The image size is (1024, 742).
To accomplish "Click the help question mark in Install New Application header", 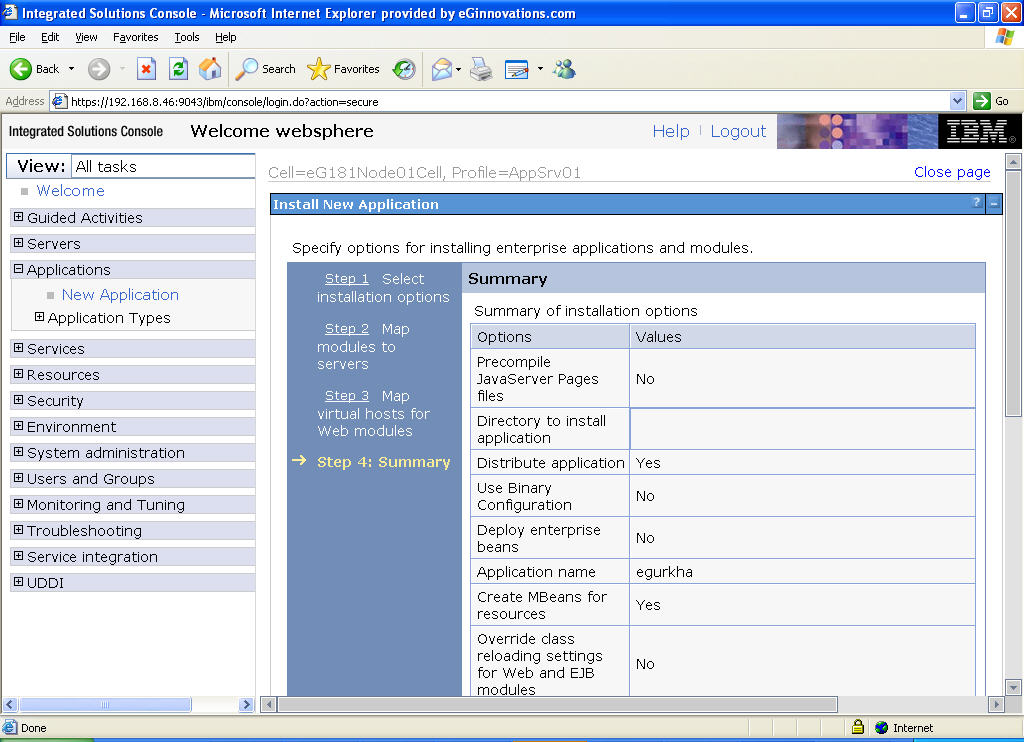I will click(x=976, y=203).
